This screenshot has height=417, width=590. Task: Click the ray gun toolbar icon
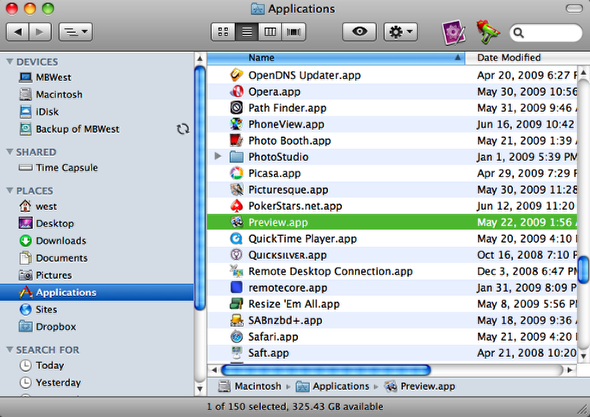[x=488, y=32]
